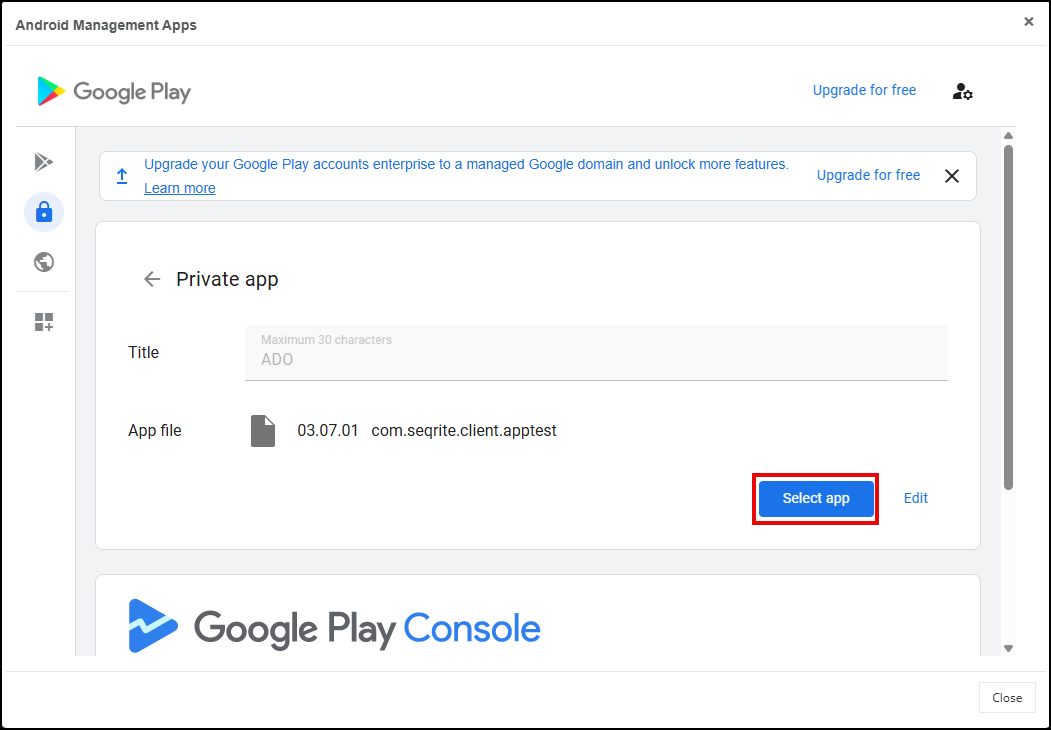Open the Web apps globe icon
Viewport: 1051px width, 730px height.
tap(44, 262)
